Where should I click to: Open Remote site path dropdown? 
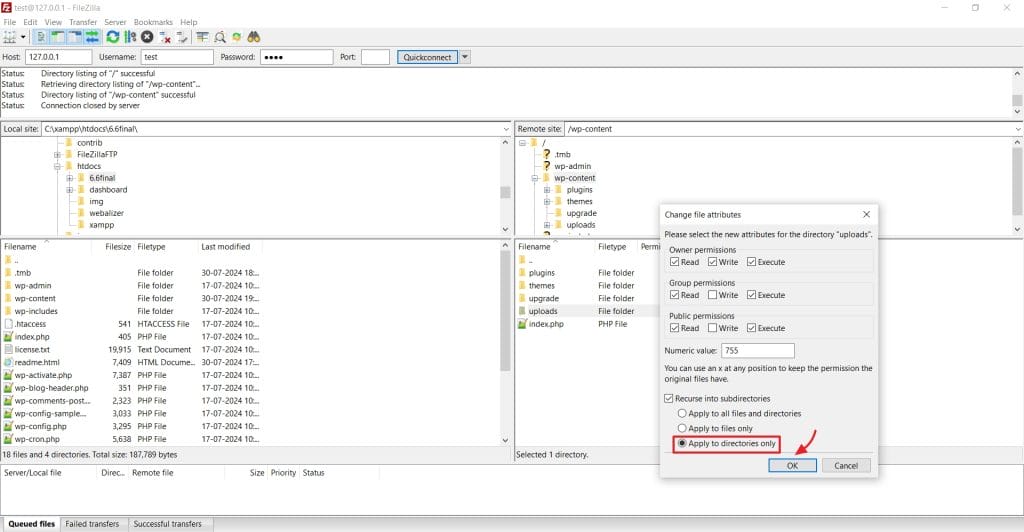[1017, 129]
